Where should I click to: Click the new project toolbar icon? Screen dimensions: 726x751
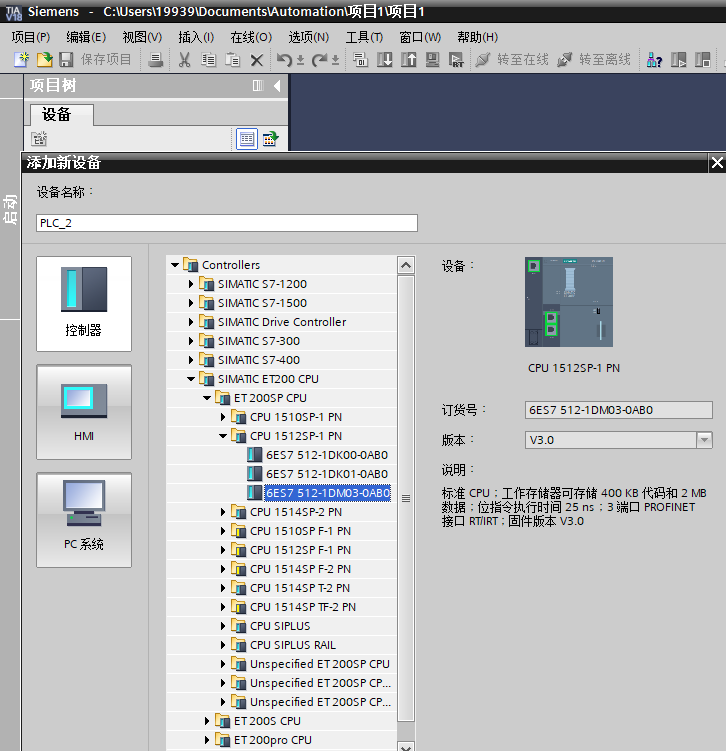[20, 60]
